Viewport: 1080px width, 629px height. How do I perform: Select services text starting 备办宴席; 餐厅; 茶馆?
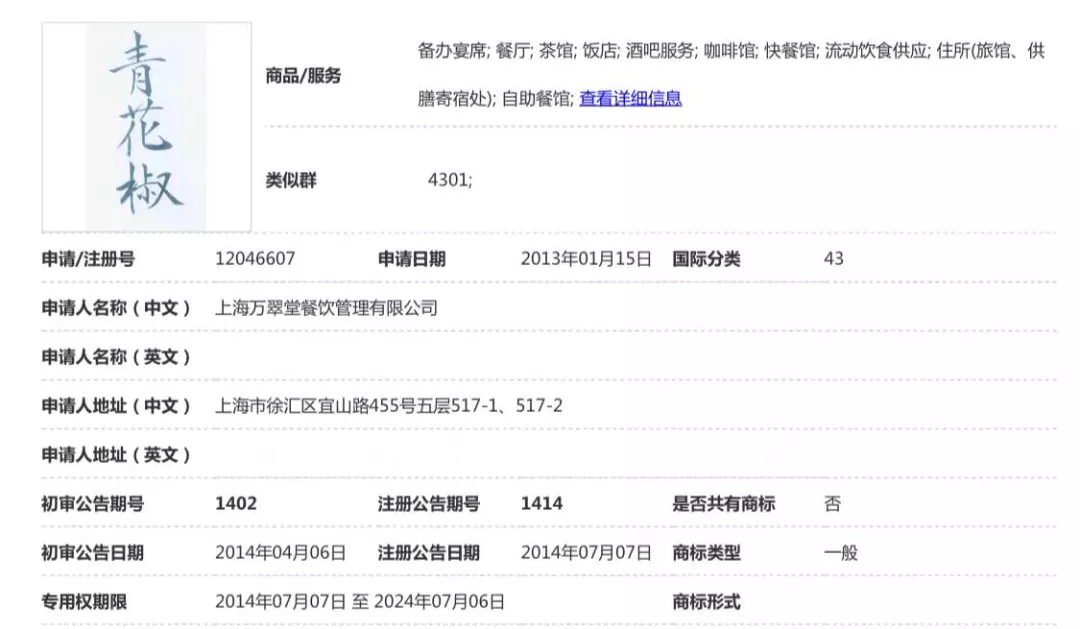(731, 50)
